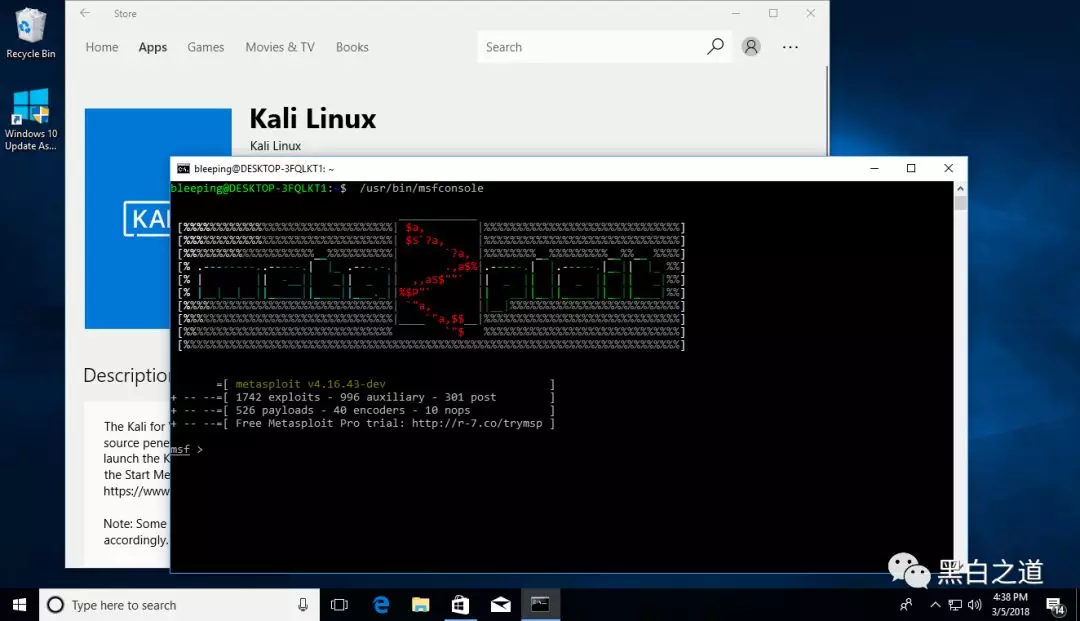Select the running Kali terminal on the taskbar
Screen dimensions: 1080x621
coord(540,604)
